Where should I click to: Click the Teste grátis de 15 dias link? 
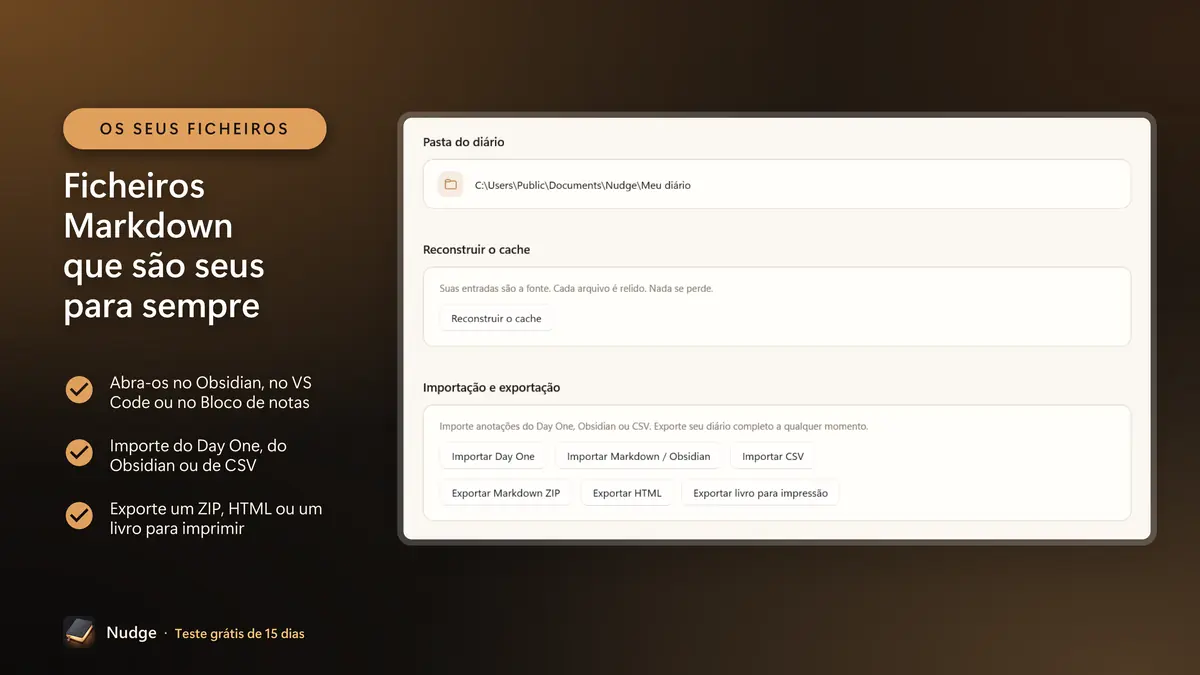[240, 634]
